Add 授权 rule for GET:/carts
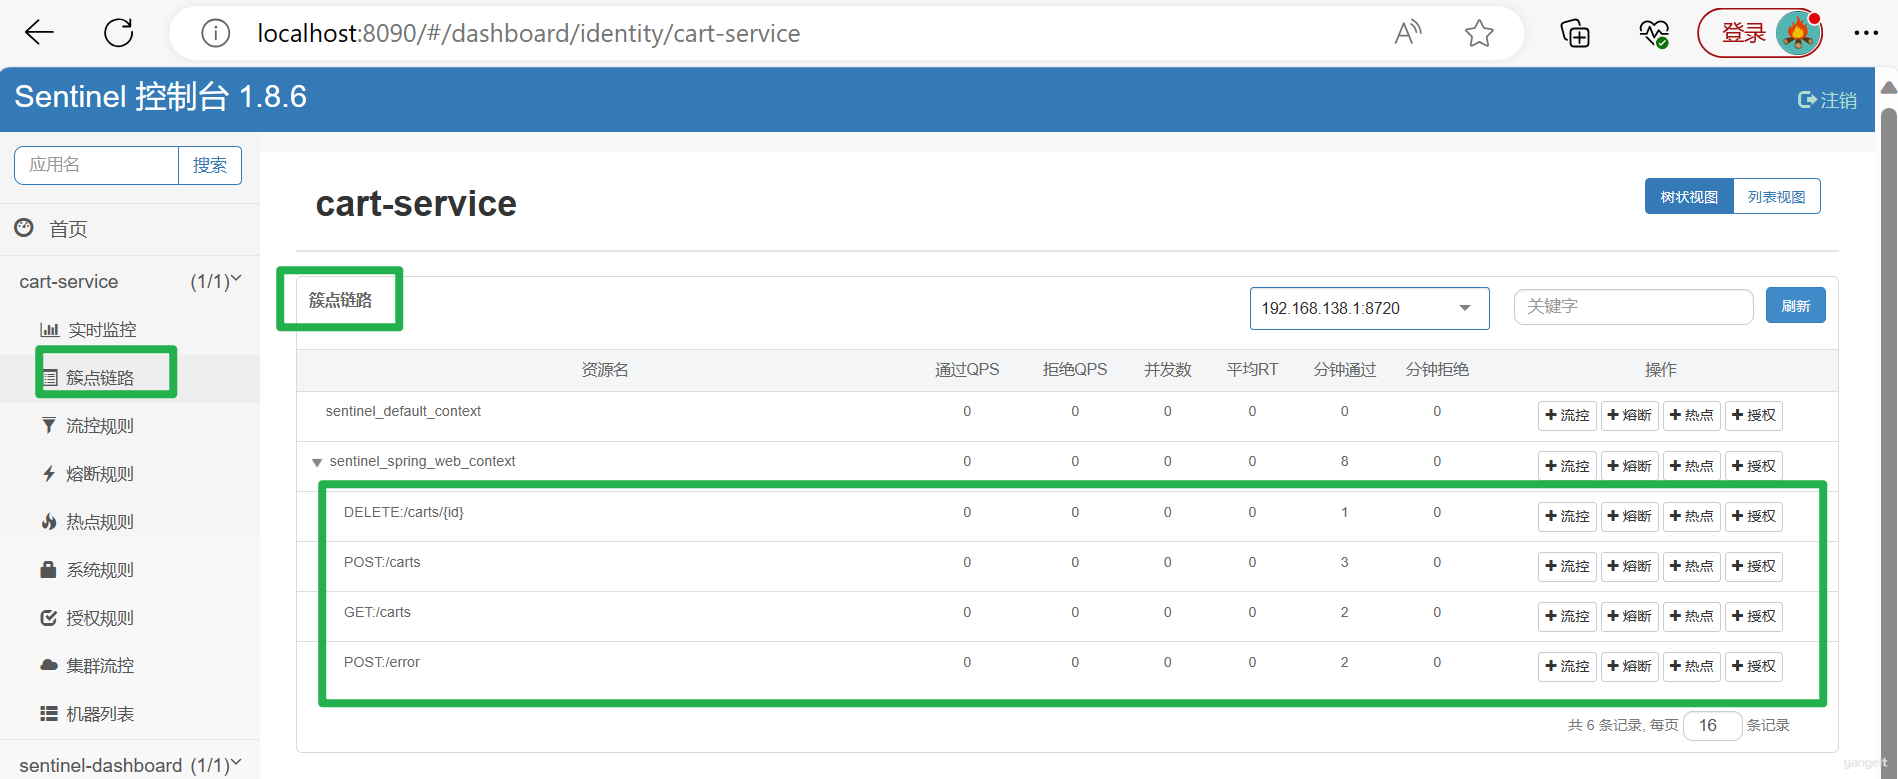The width and height of the screenshot is (1898, 779). click(1753, 616)
